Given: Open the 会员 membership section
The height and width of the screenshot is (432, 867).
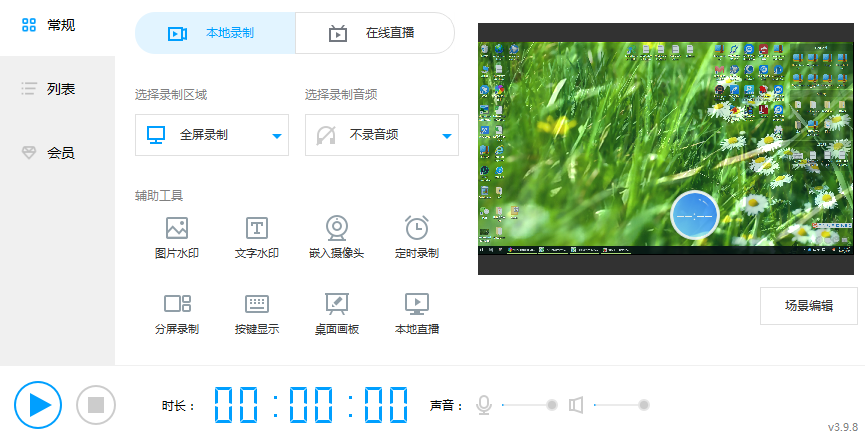Looking at the screenshot, I should click(x=58, y=153).
